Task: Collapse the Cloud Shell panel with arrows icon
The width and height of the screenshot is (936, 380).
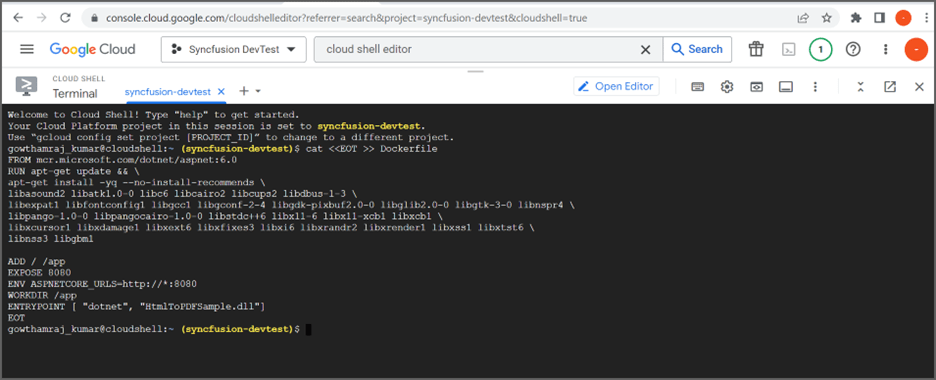Action: (x=860, y=87)
